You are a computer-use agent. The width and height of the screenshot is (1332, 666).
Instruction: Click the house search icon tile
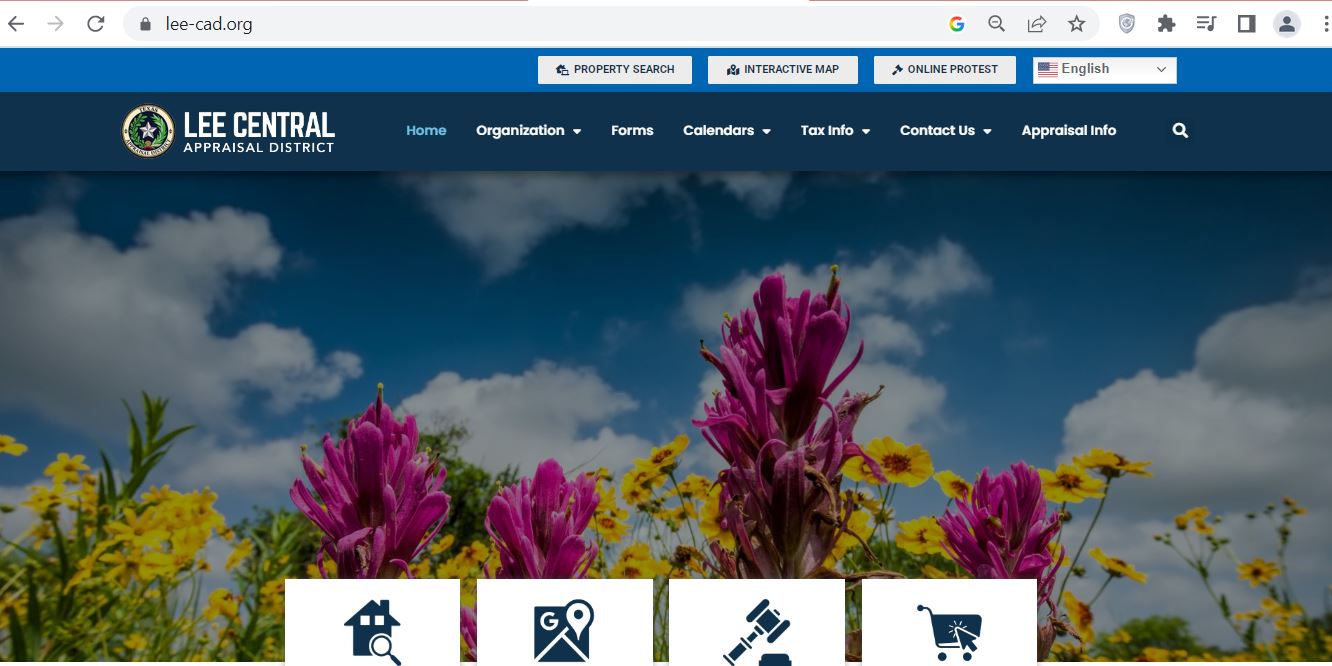pos(372,622)
